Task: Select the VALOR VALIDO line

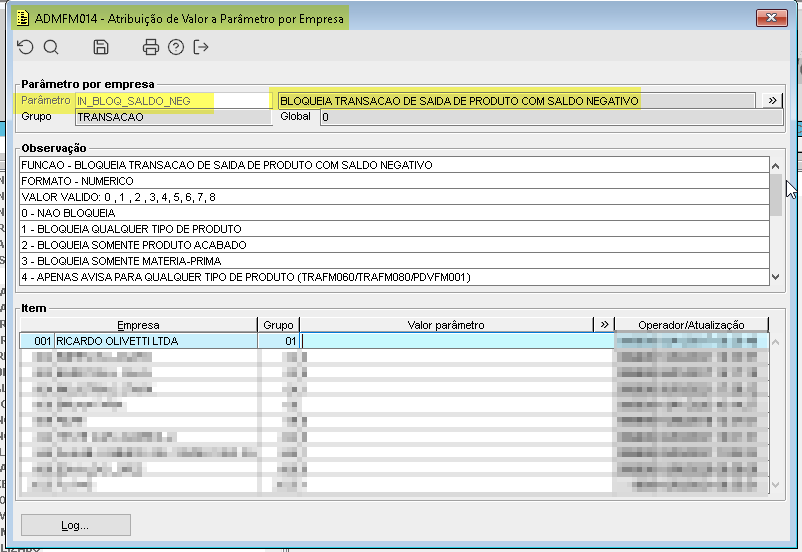Action: [394, 197]
